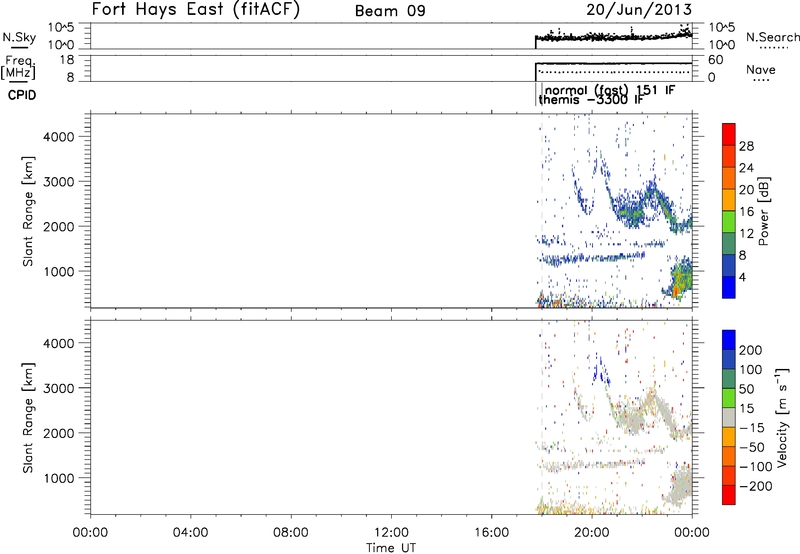Screen dimensions: 800x554
Task: Click the '08:00' time axis label
Action: pos(290,533)
